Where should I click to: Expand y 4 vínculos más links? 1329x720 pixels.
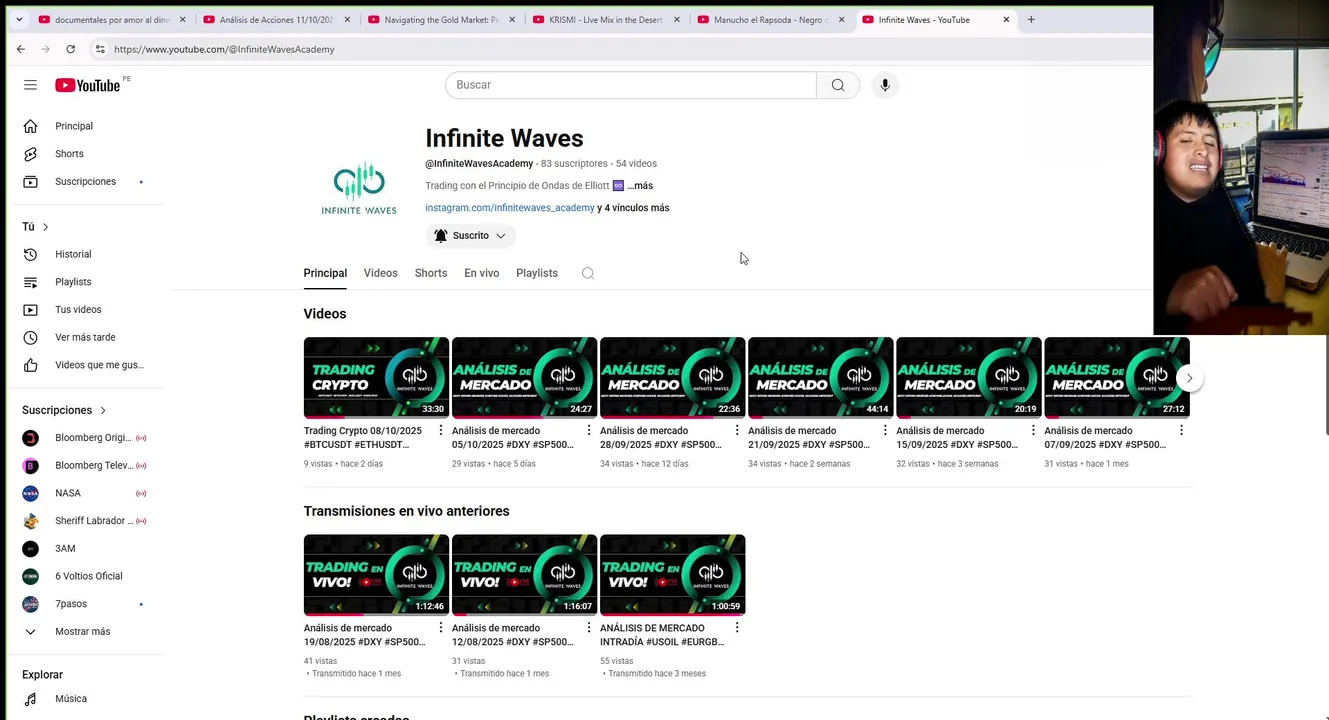pyautogui.click(x=633, y=208)
